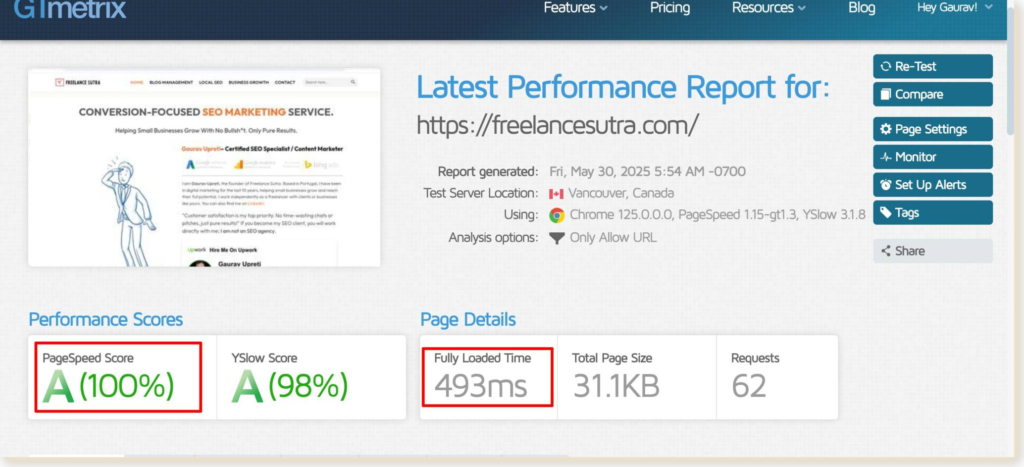Click the Requests 62 value

click(x=748, y=386)
